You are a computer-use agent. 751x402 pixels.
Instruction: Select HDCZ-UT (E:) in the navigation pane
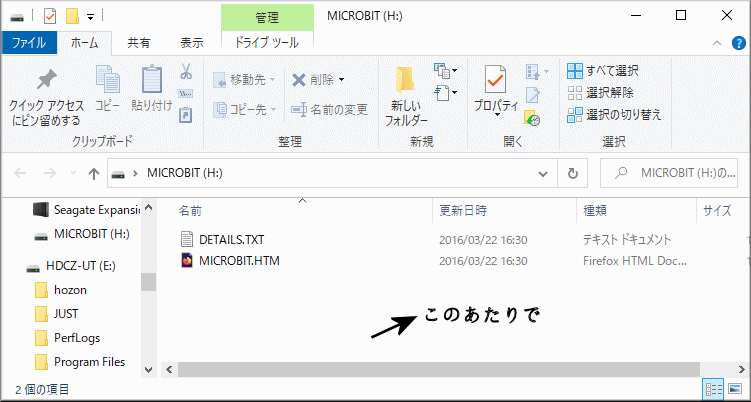(71, 266)
